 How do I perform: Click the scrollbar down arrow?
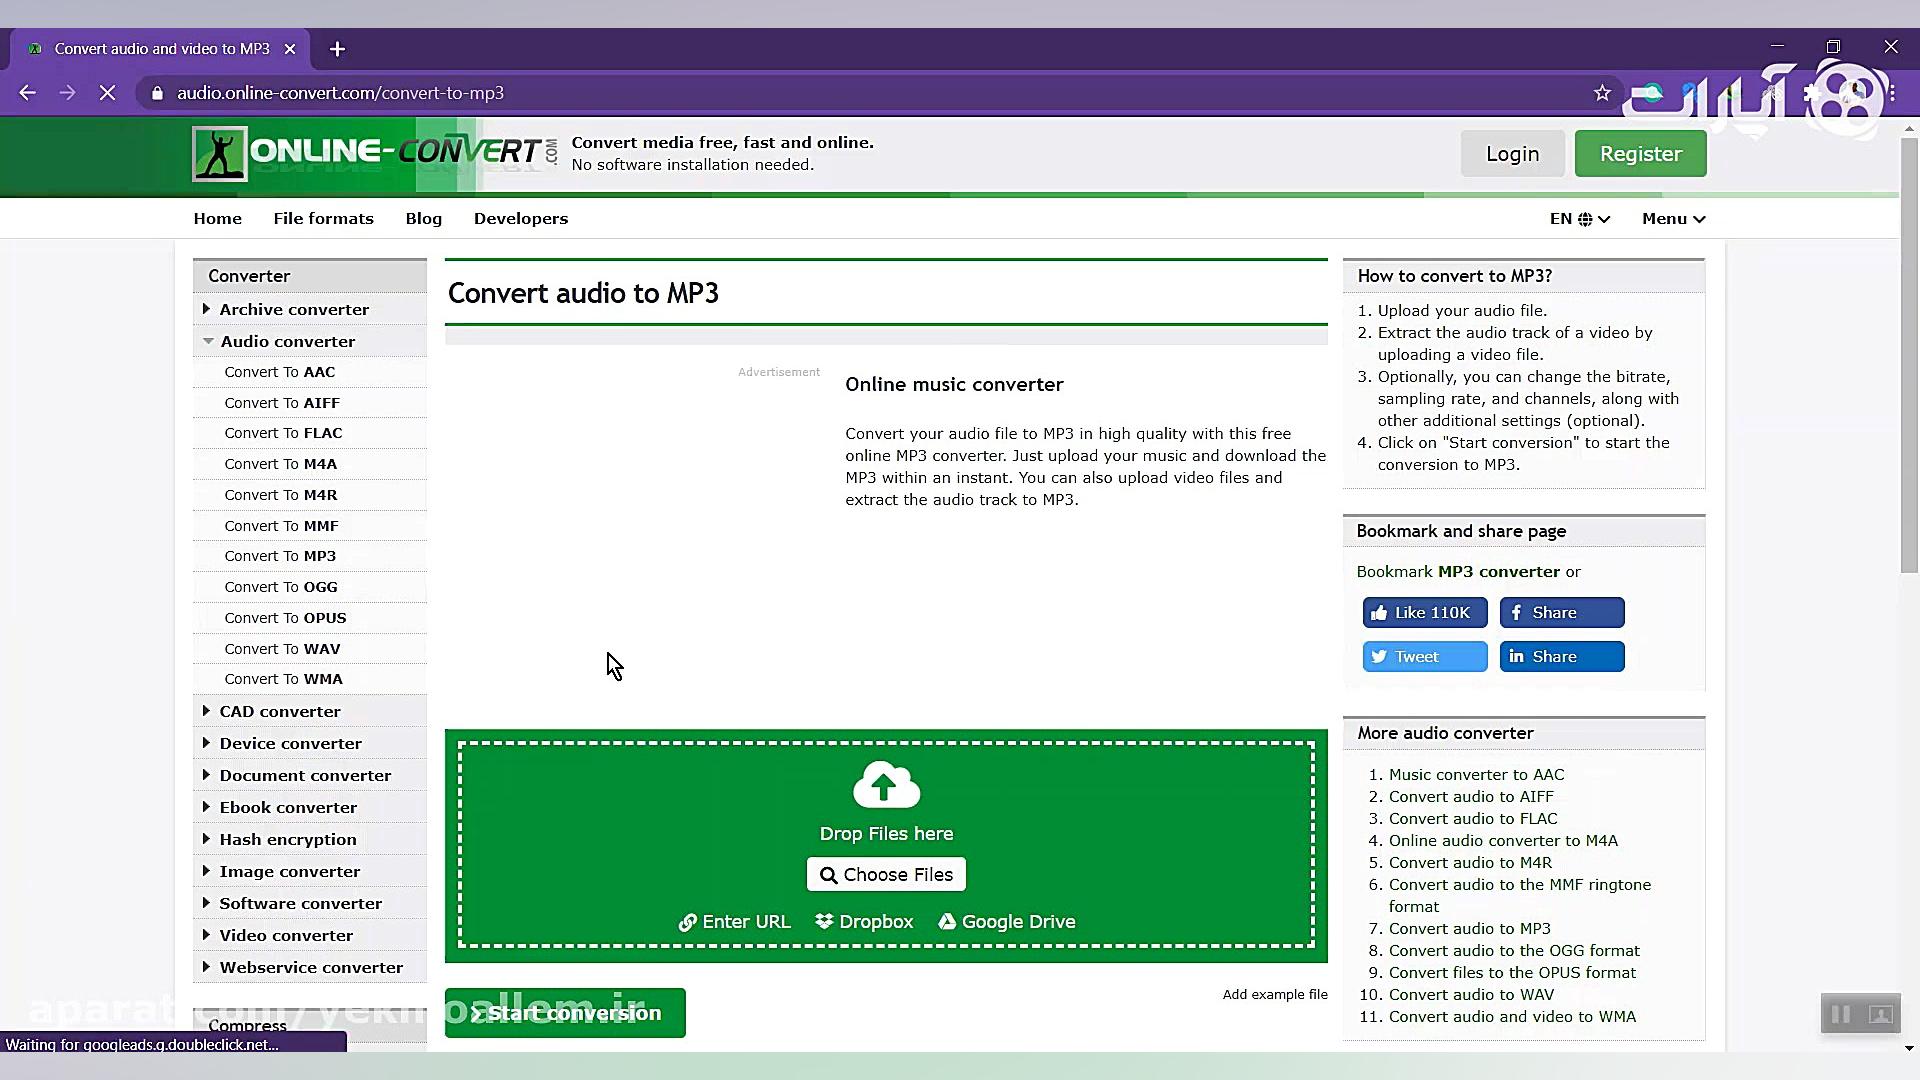1909,1047
